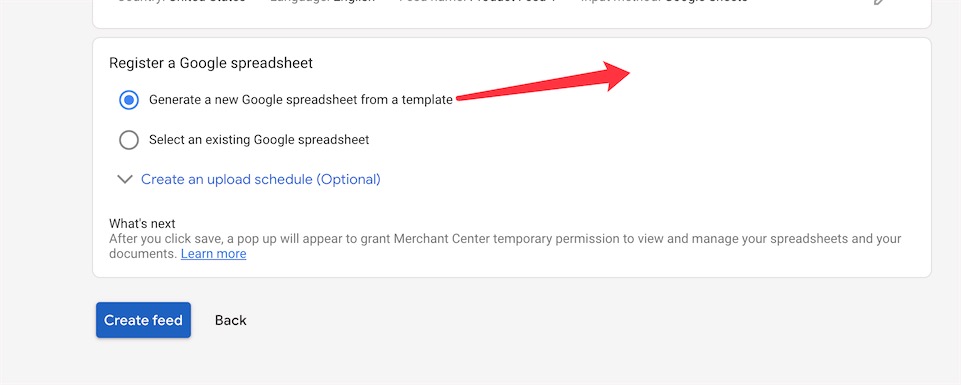This screenshot has width=961, height=385.
Task: Go Back to previous step
Action: [230, 320]
